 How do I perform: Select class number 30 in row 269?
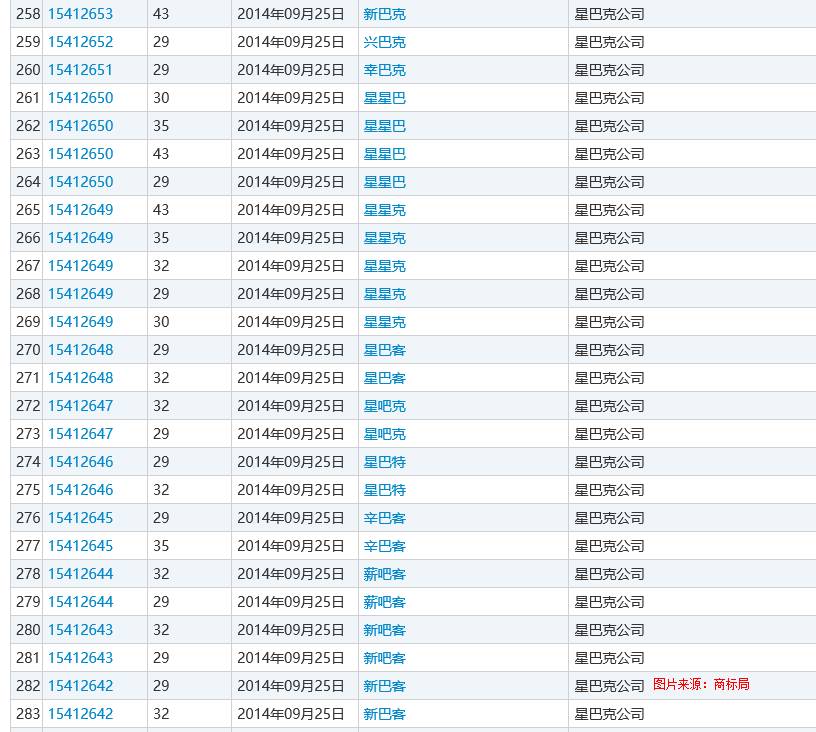click(x=161, y=322)
